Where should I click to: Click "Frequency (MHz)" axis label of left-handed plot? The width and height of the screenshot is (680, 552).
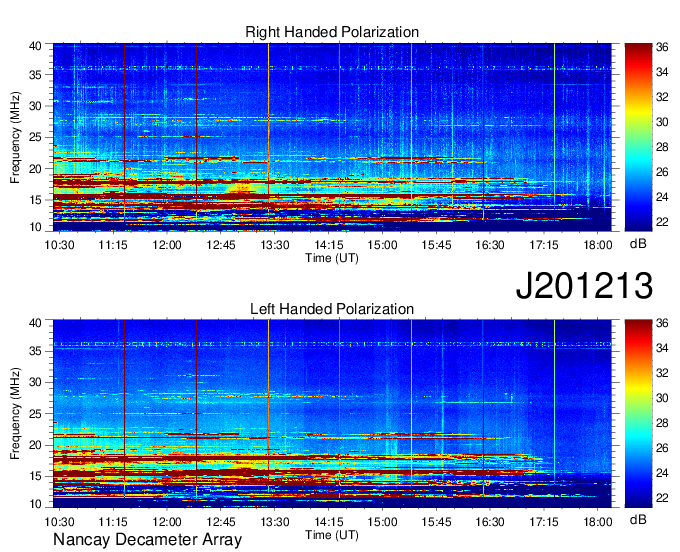point(15,414)
